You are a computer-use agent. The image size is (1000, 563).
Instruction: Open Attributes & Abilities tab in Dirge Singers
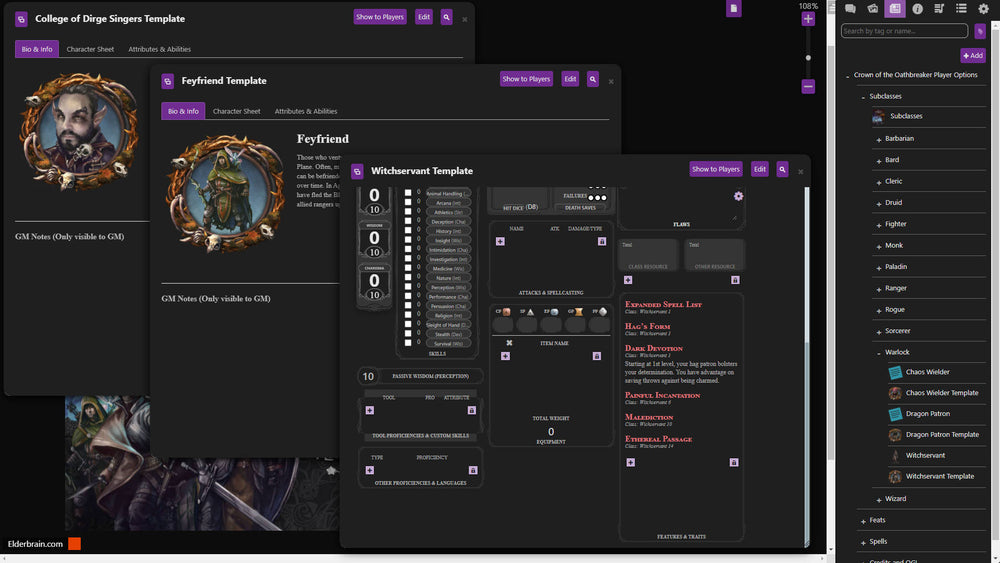(159, 49)
